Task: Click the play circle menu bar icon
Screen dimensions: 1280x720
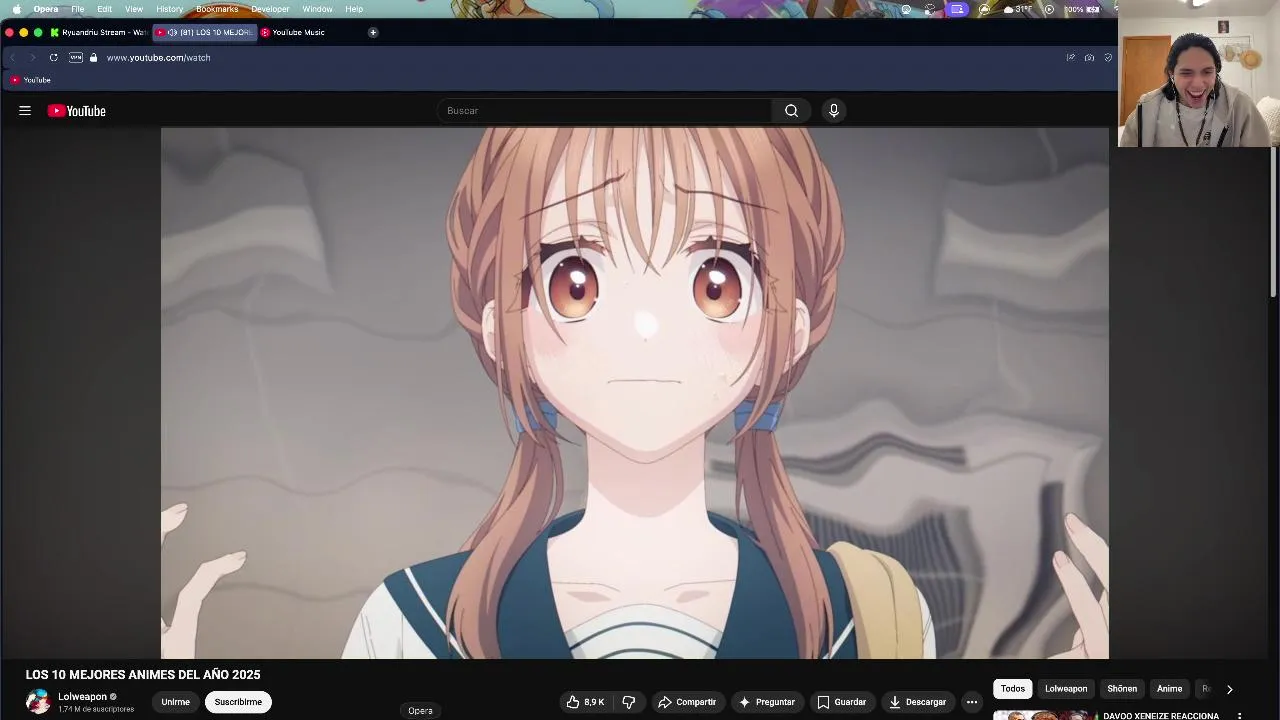Action: pyautogui.click(x=1049, y=9)
